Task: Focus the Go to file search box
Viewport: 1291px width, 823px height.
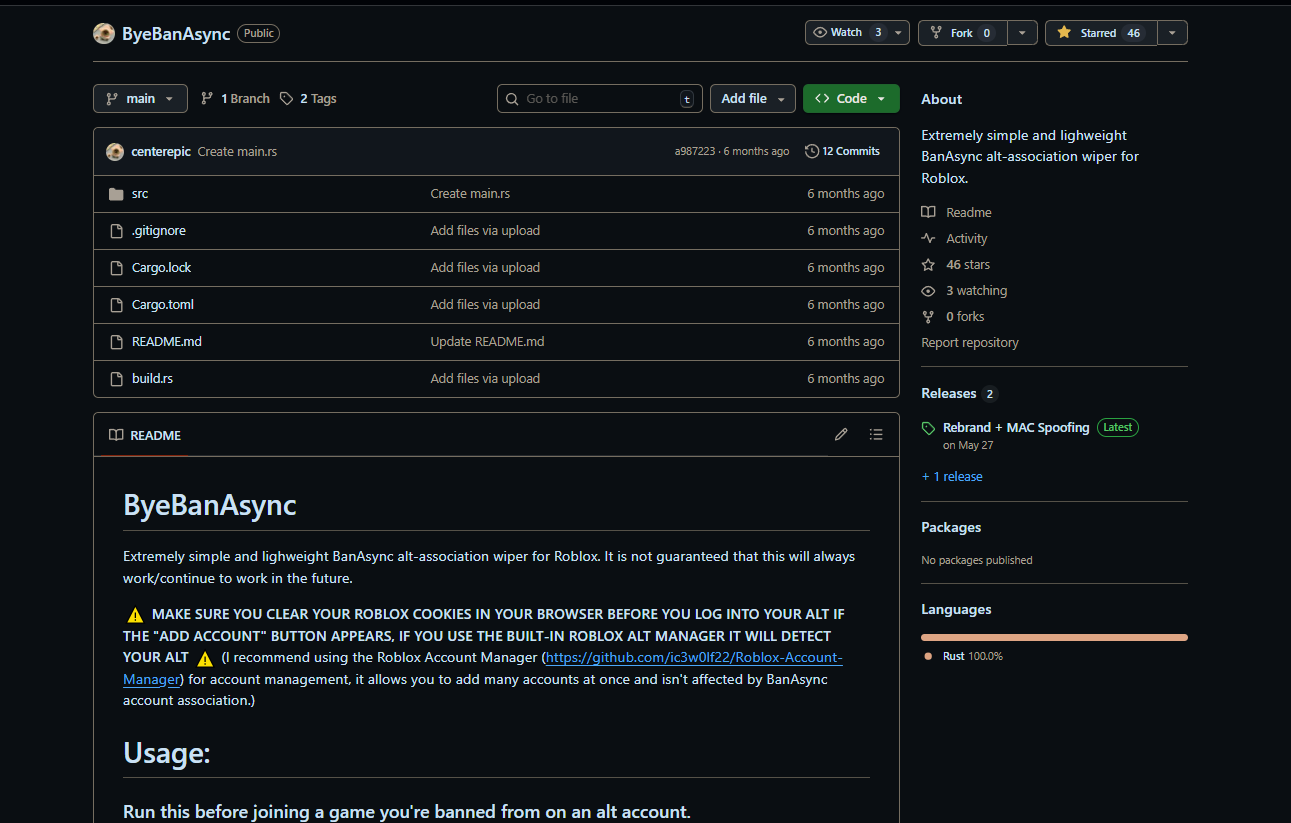Action: point(600,99)
